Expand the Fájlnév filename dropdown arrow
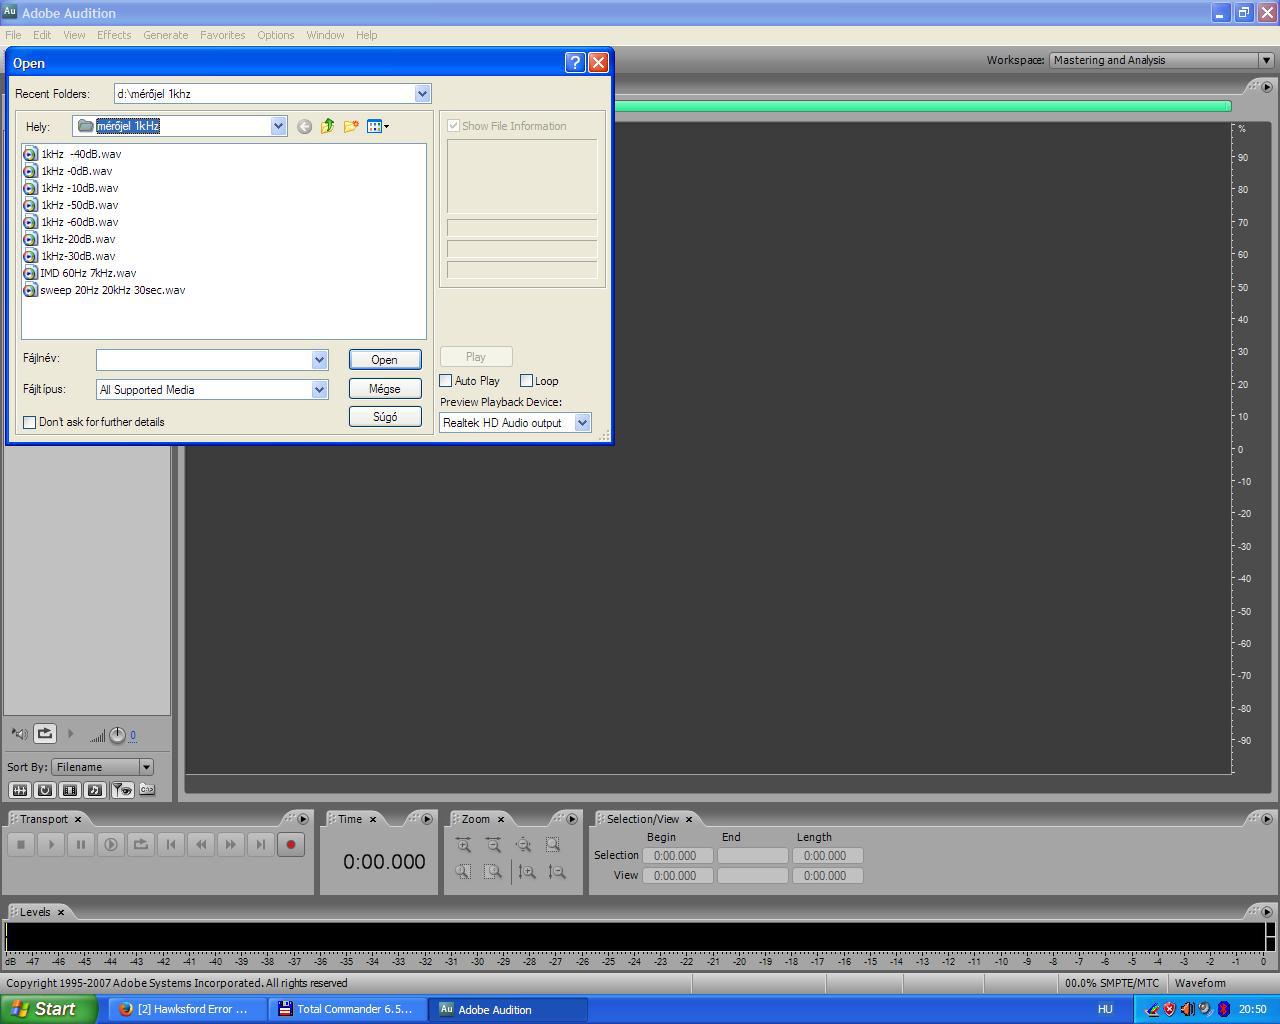Image resolution: width=1280 pixels, height=1024 pixels. [x=319, y=360]
